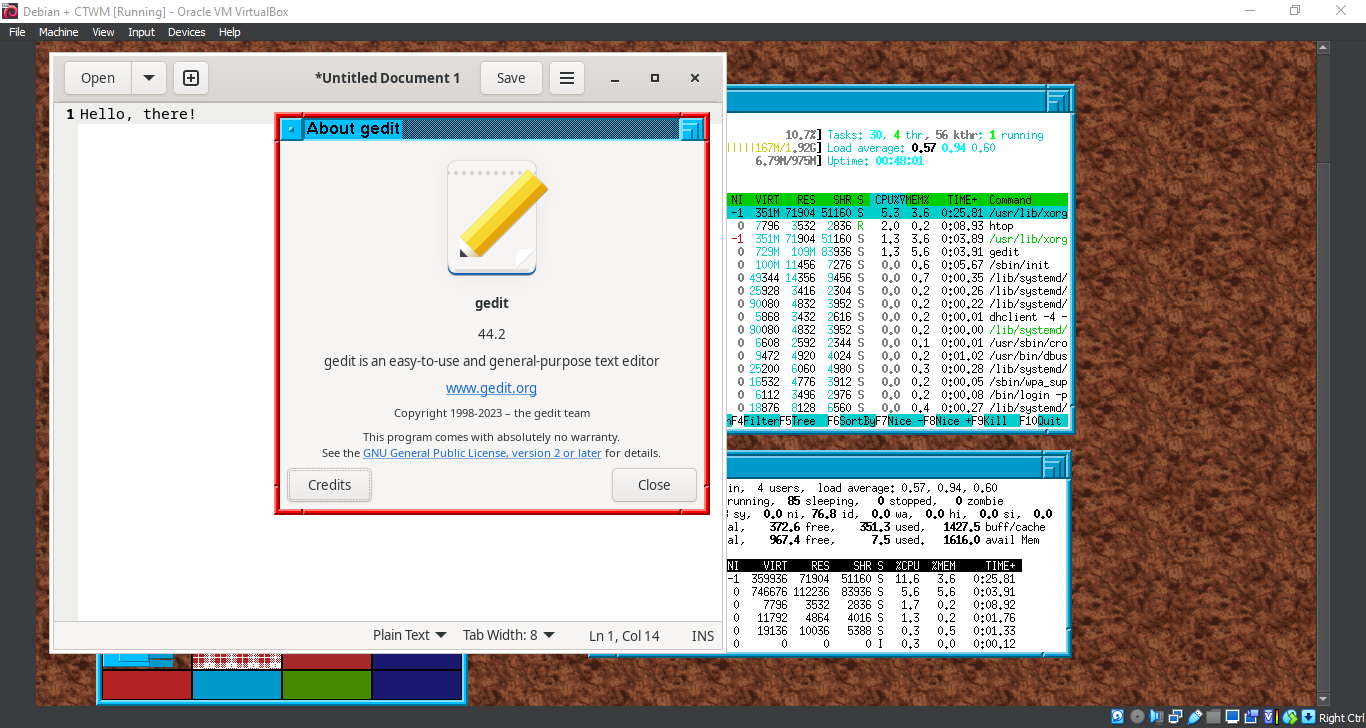The width and height of the screenshot is (1366, 728).
Task: Change Tab Width using its dropdown
Action: [508, 635]
